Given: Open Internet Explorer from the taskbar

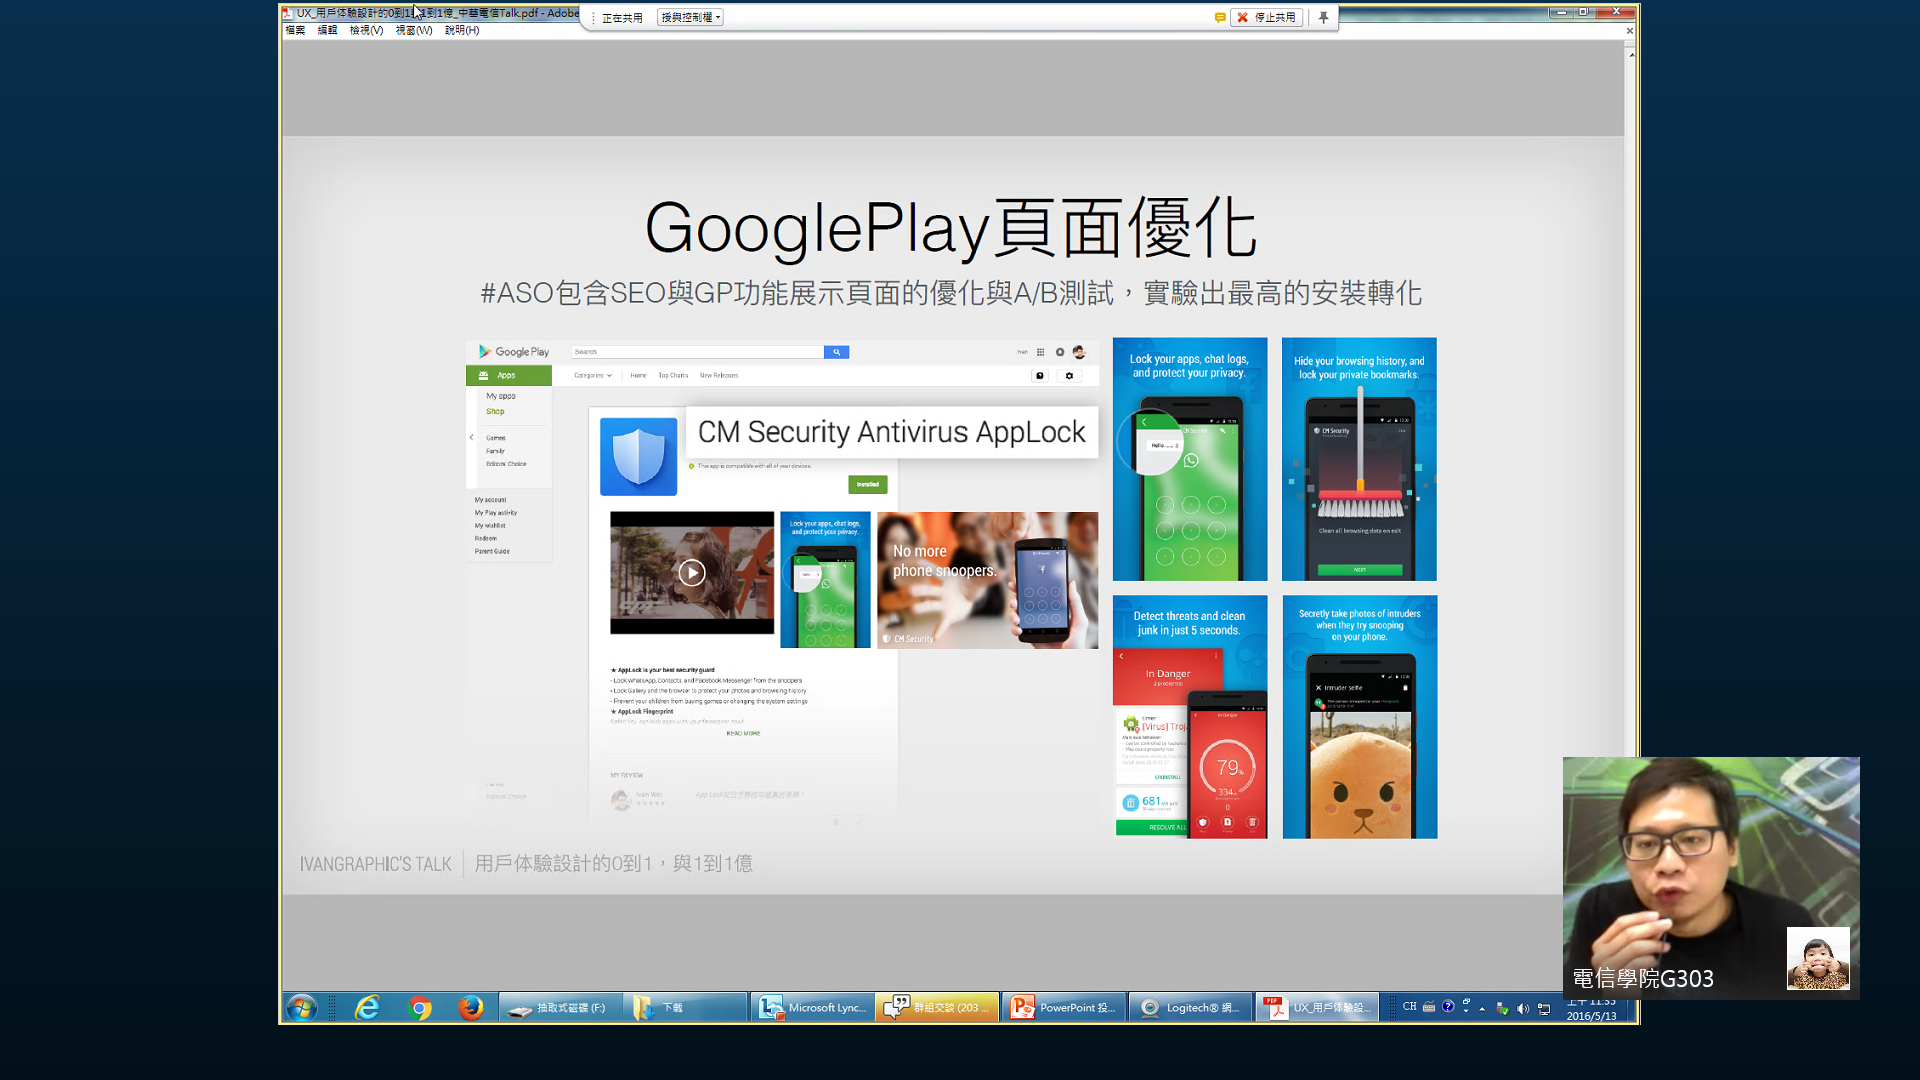Looking at the screenshot, I should point(367,1008).
